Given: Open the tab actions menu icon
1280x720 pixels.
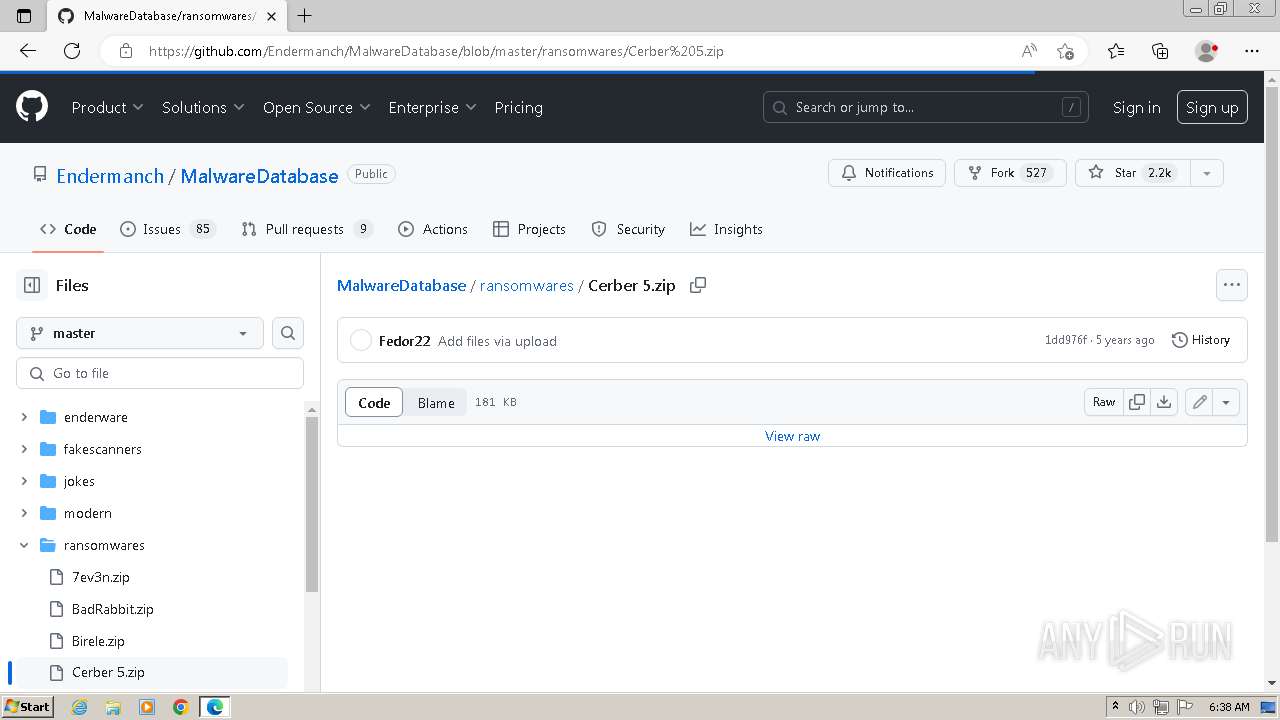Looking at the screenshot, I should (x=24, y=15).
